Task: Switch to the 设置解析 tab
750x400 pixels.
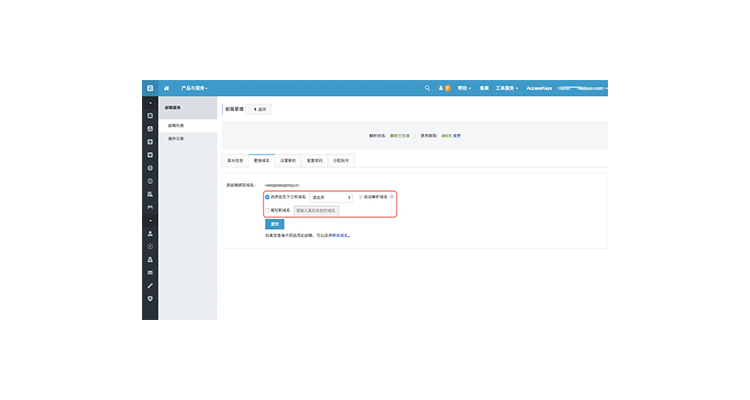Action: (288, 161)
